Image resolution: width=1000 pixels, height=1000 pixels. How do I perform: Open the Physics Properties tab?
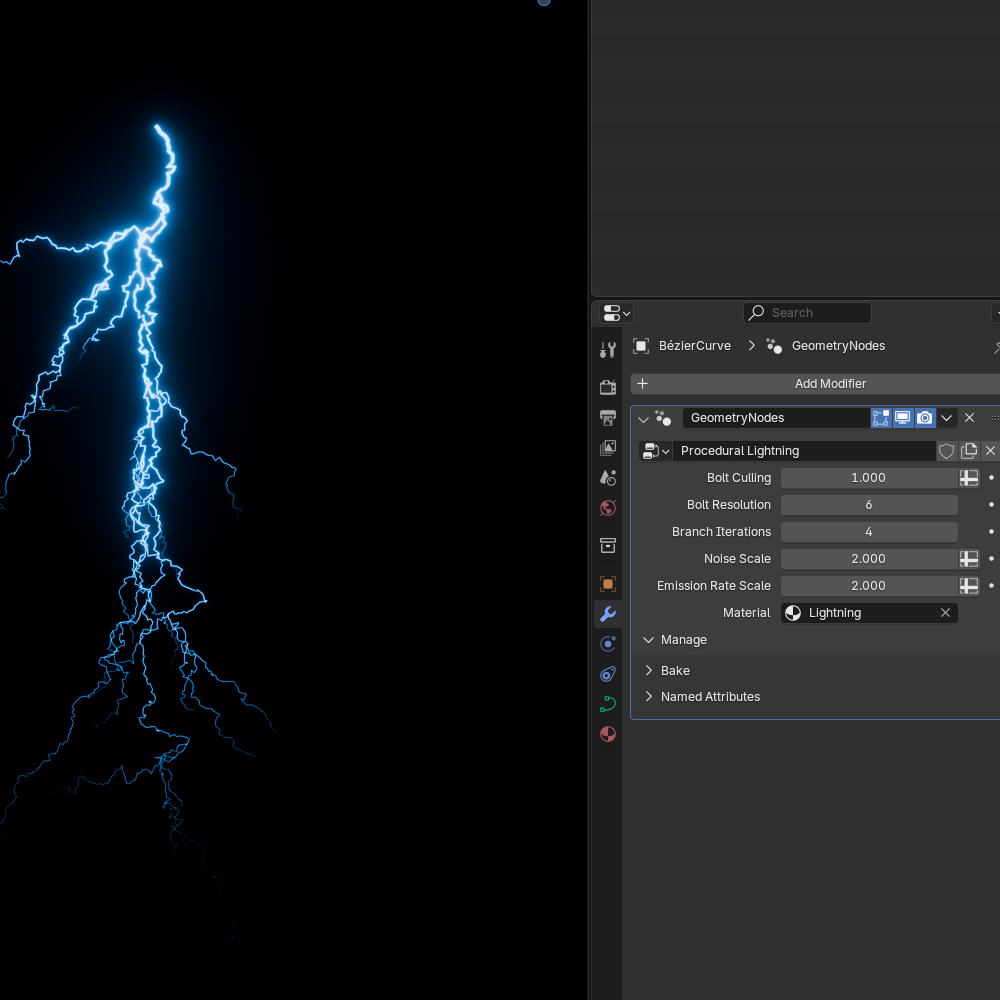pos(607,673)
